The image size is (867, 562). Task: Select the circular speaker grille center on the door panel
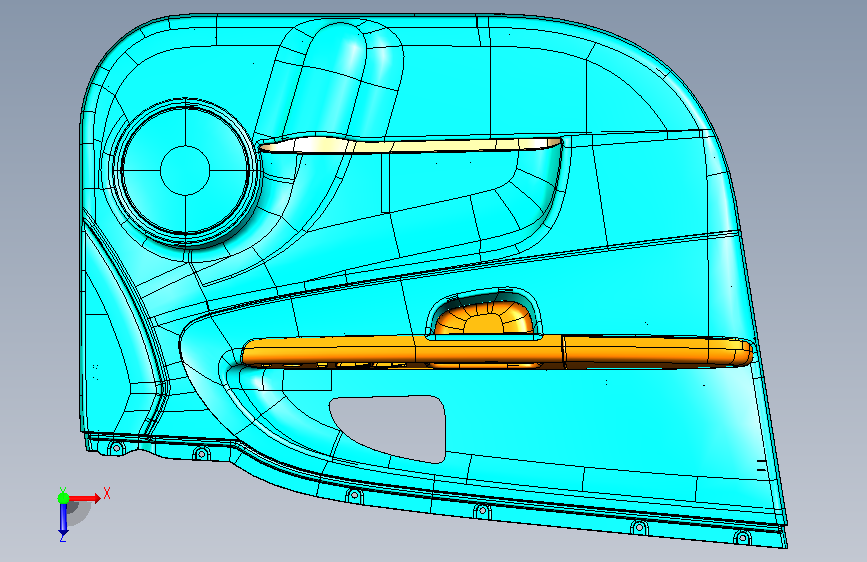pyautogui.click(x=185, y=170)
